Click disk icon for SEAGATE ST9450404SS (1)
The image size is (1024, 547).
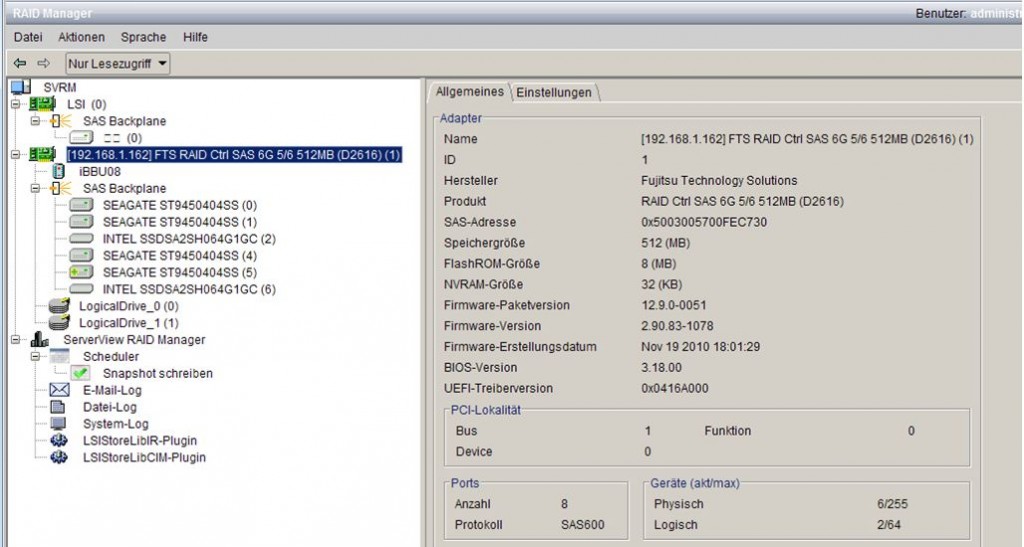click(82, 222)
